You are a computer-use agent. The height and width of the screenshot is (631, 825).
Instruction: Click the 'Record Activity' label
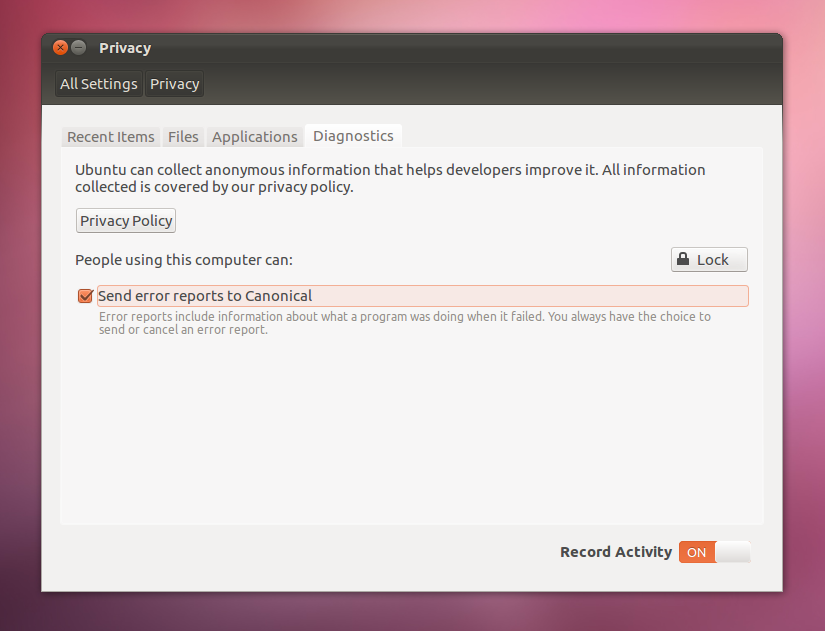(x=616, y=552)
